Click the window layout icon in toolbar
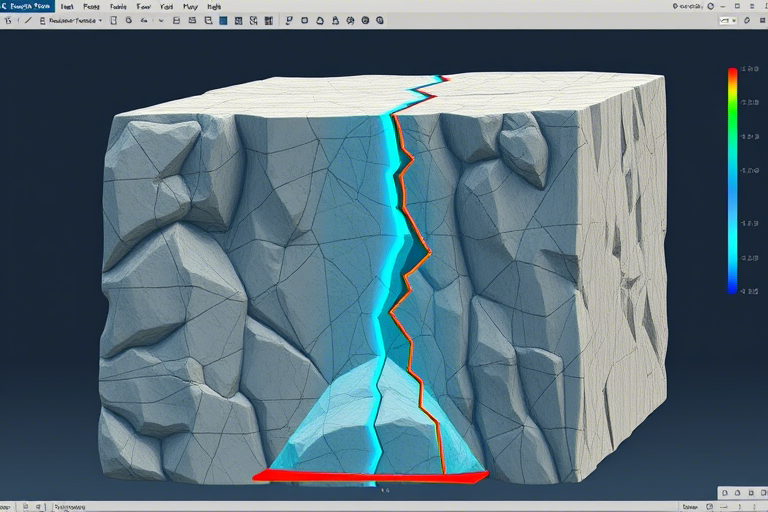Screen dimensions: 768x512 pos(208,21)
